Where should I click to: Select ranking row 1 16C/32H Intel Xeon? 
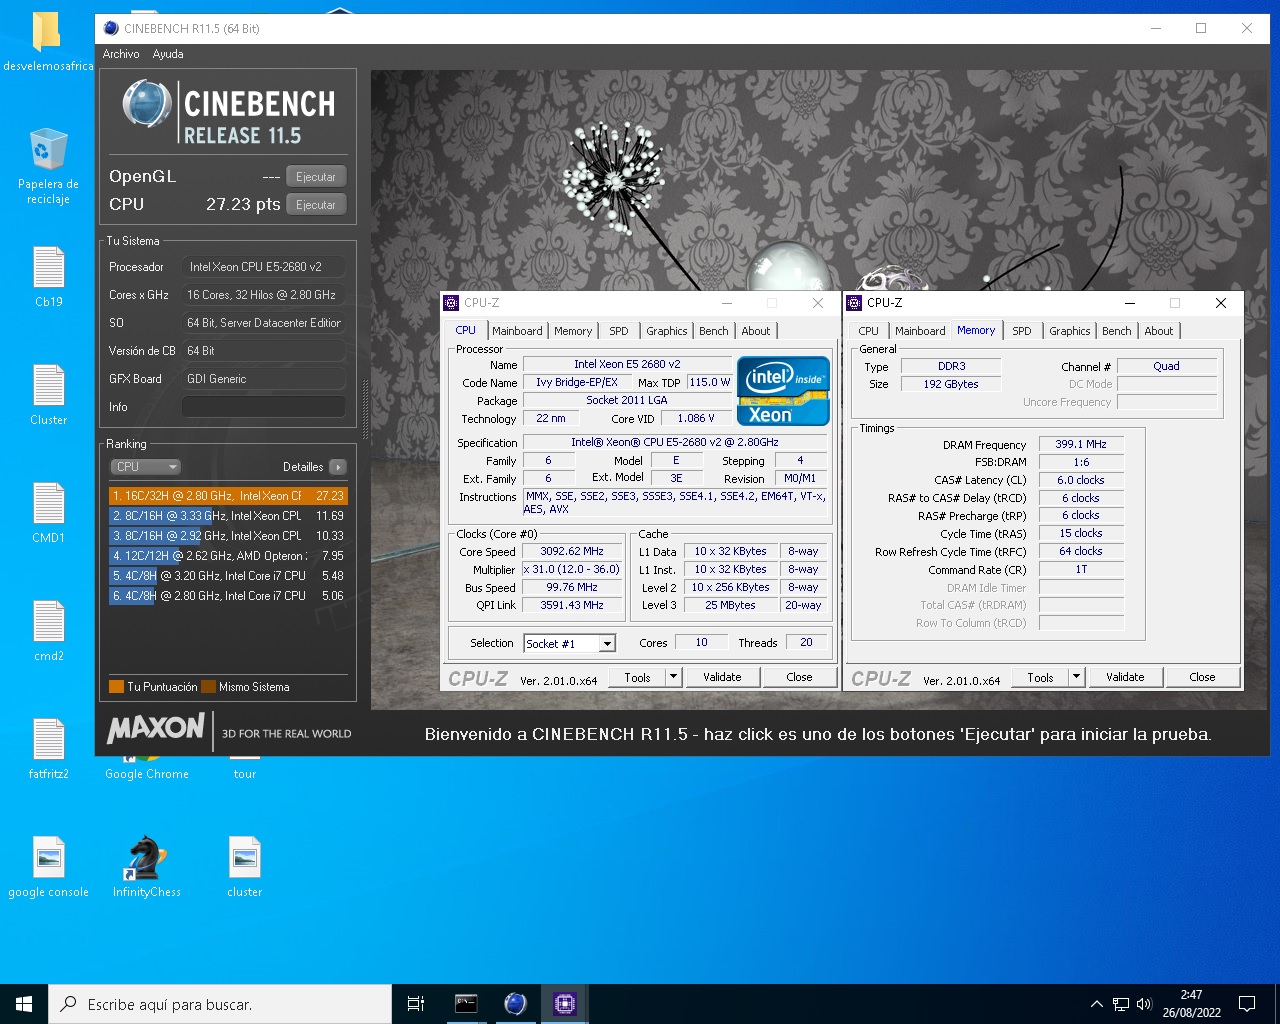point(228,496)
